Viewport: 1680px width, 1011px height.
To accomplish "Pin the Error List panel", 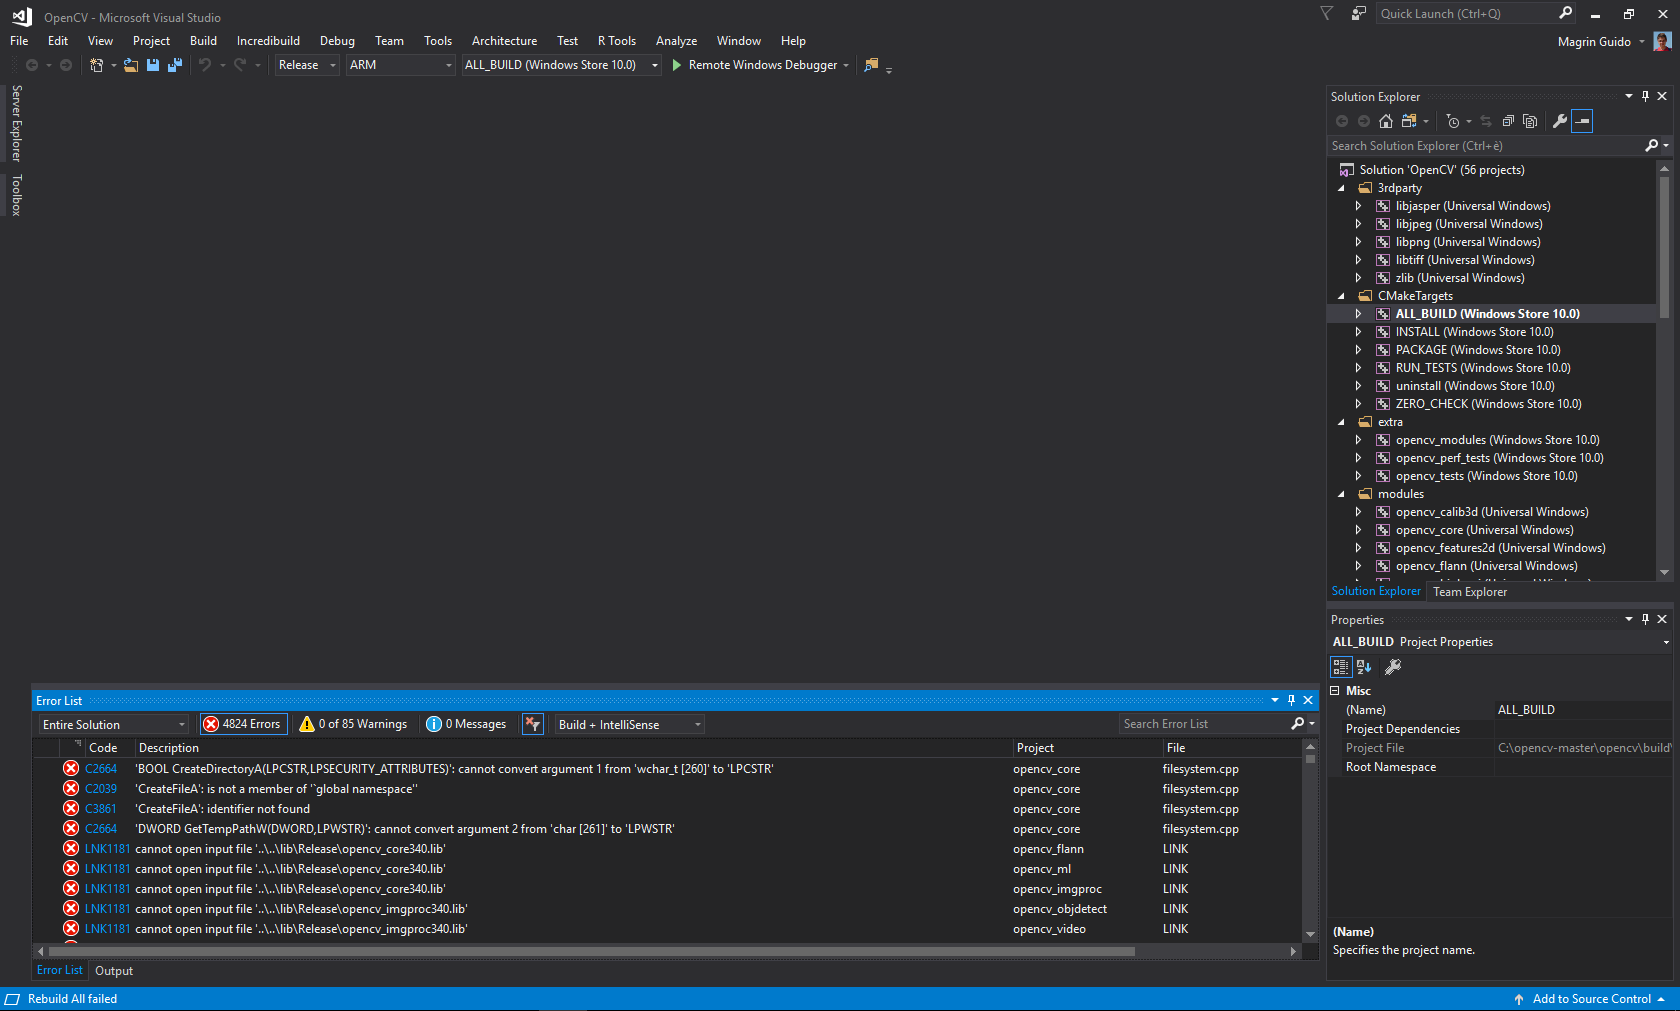I will [x=1291, y=700].
